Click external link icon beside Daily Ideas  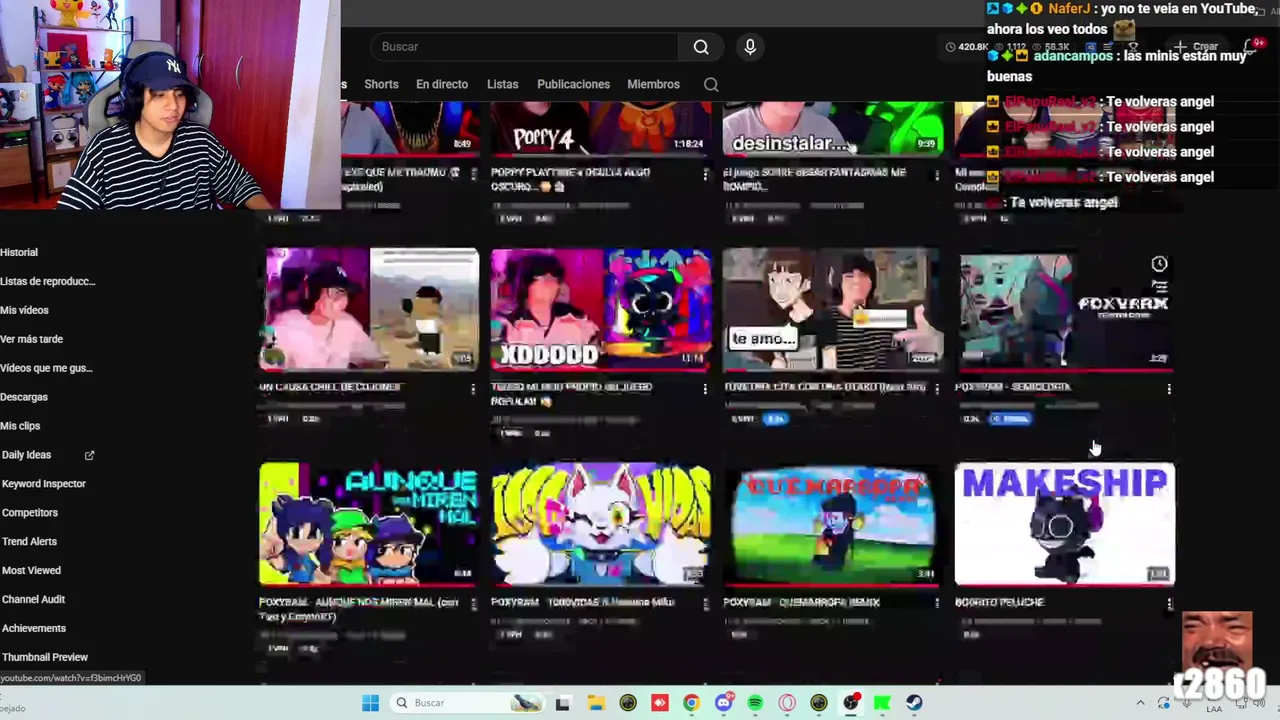pos(89,455)
